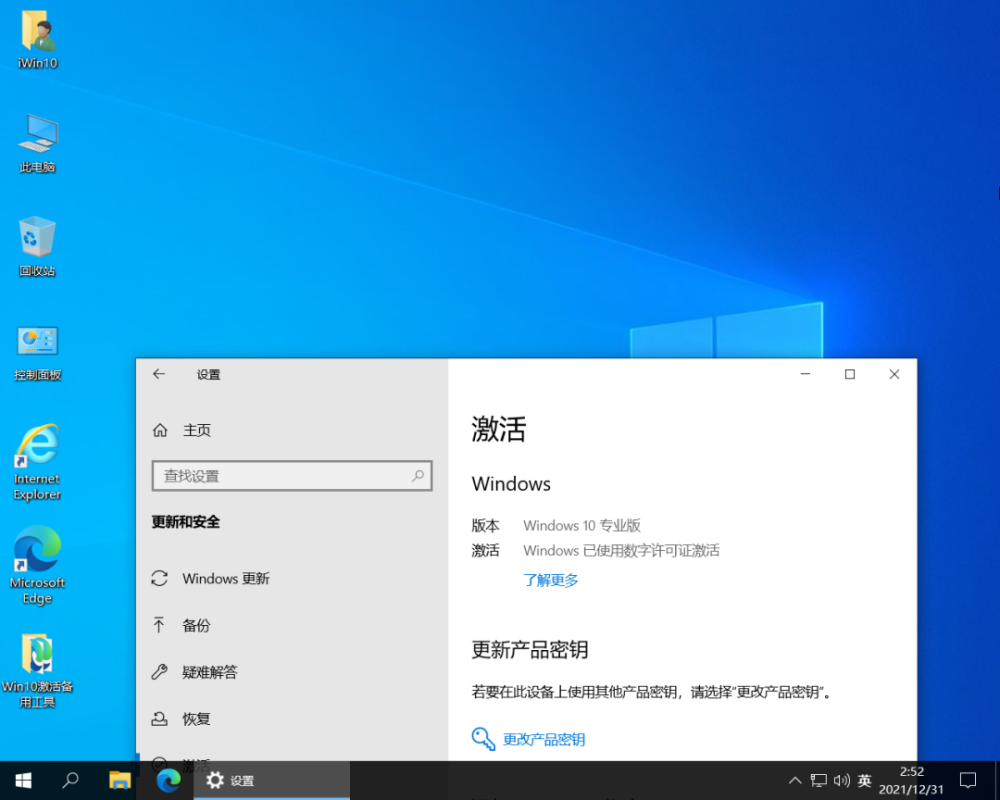The width and height of the screenshot is (1000, 800).
Task: Open the notification center icon
Action: (x=968, y=780)
